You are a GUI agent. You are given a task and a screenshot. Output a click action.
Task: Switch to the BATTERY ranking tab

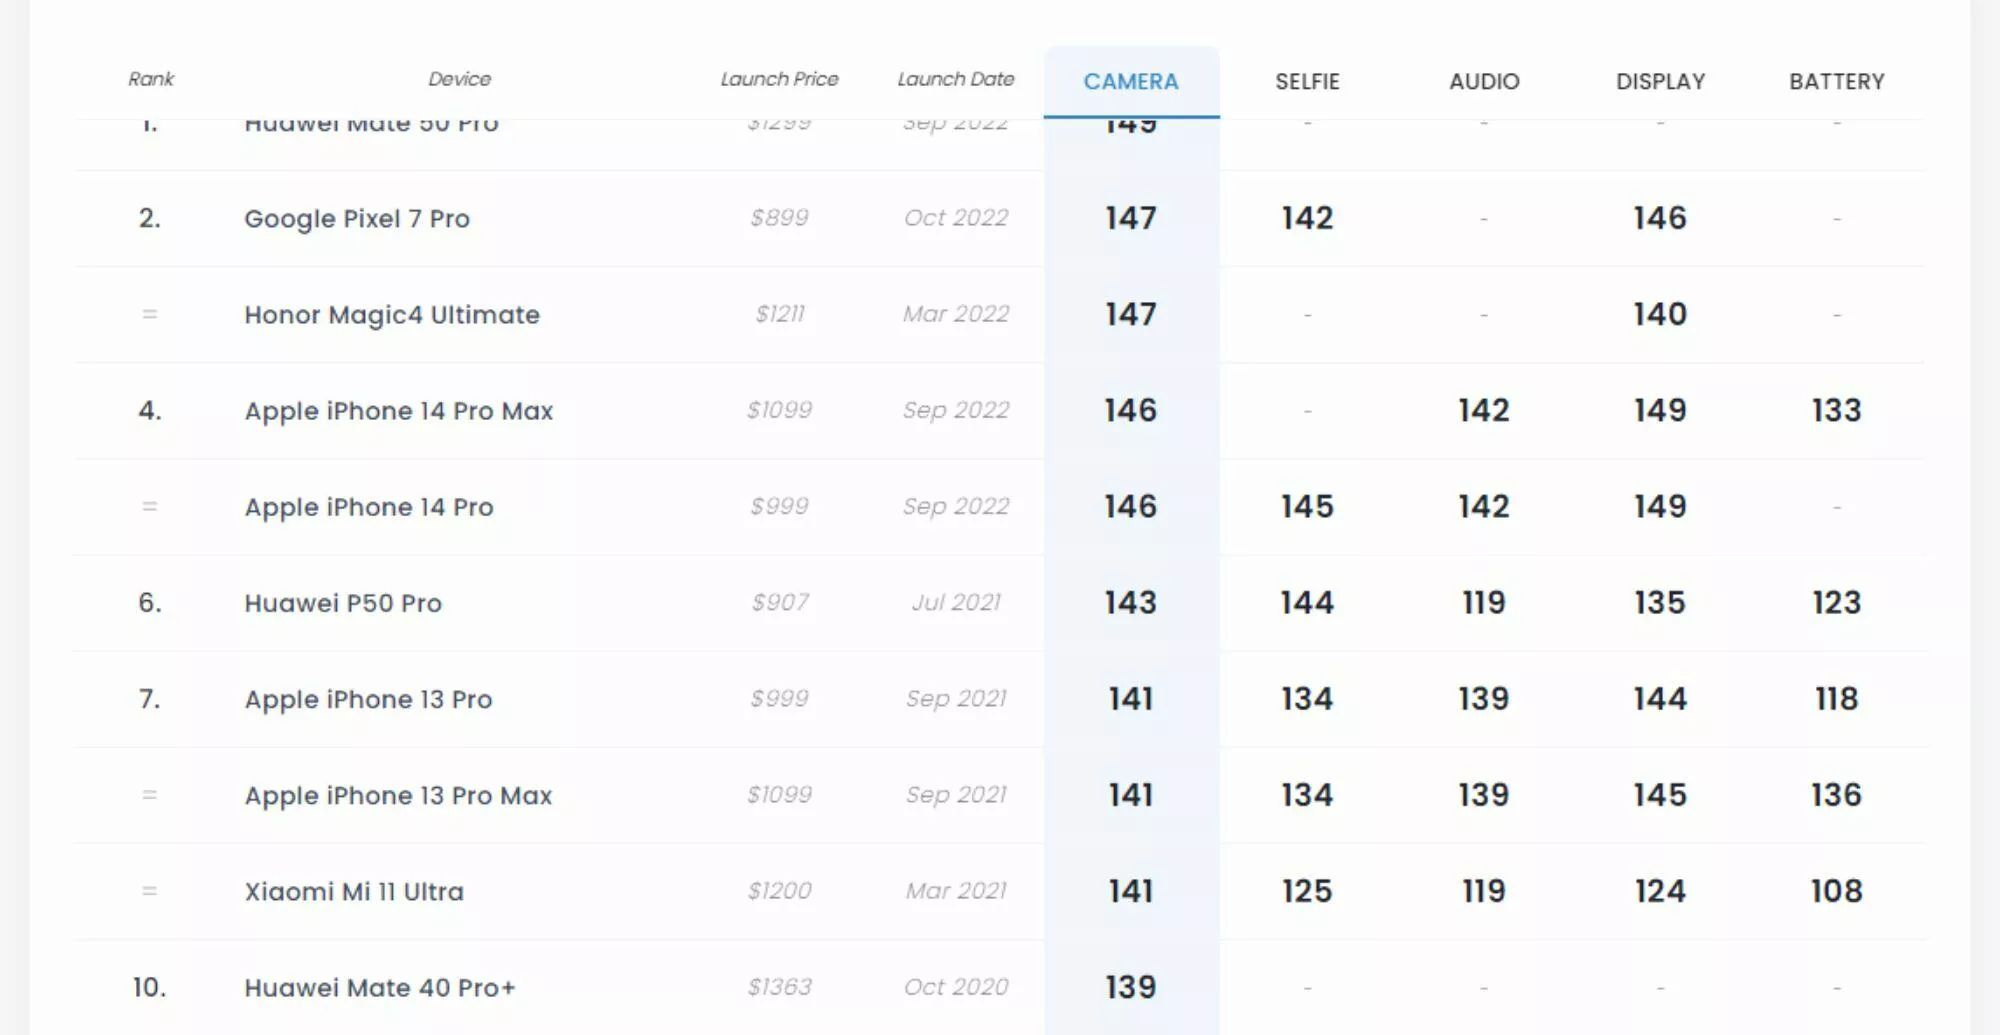(1837, 82)
